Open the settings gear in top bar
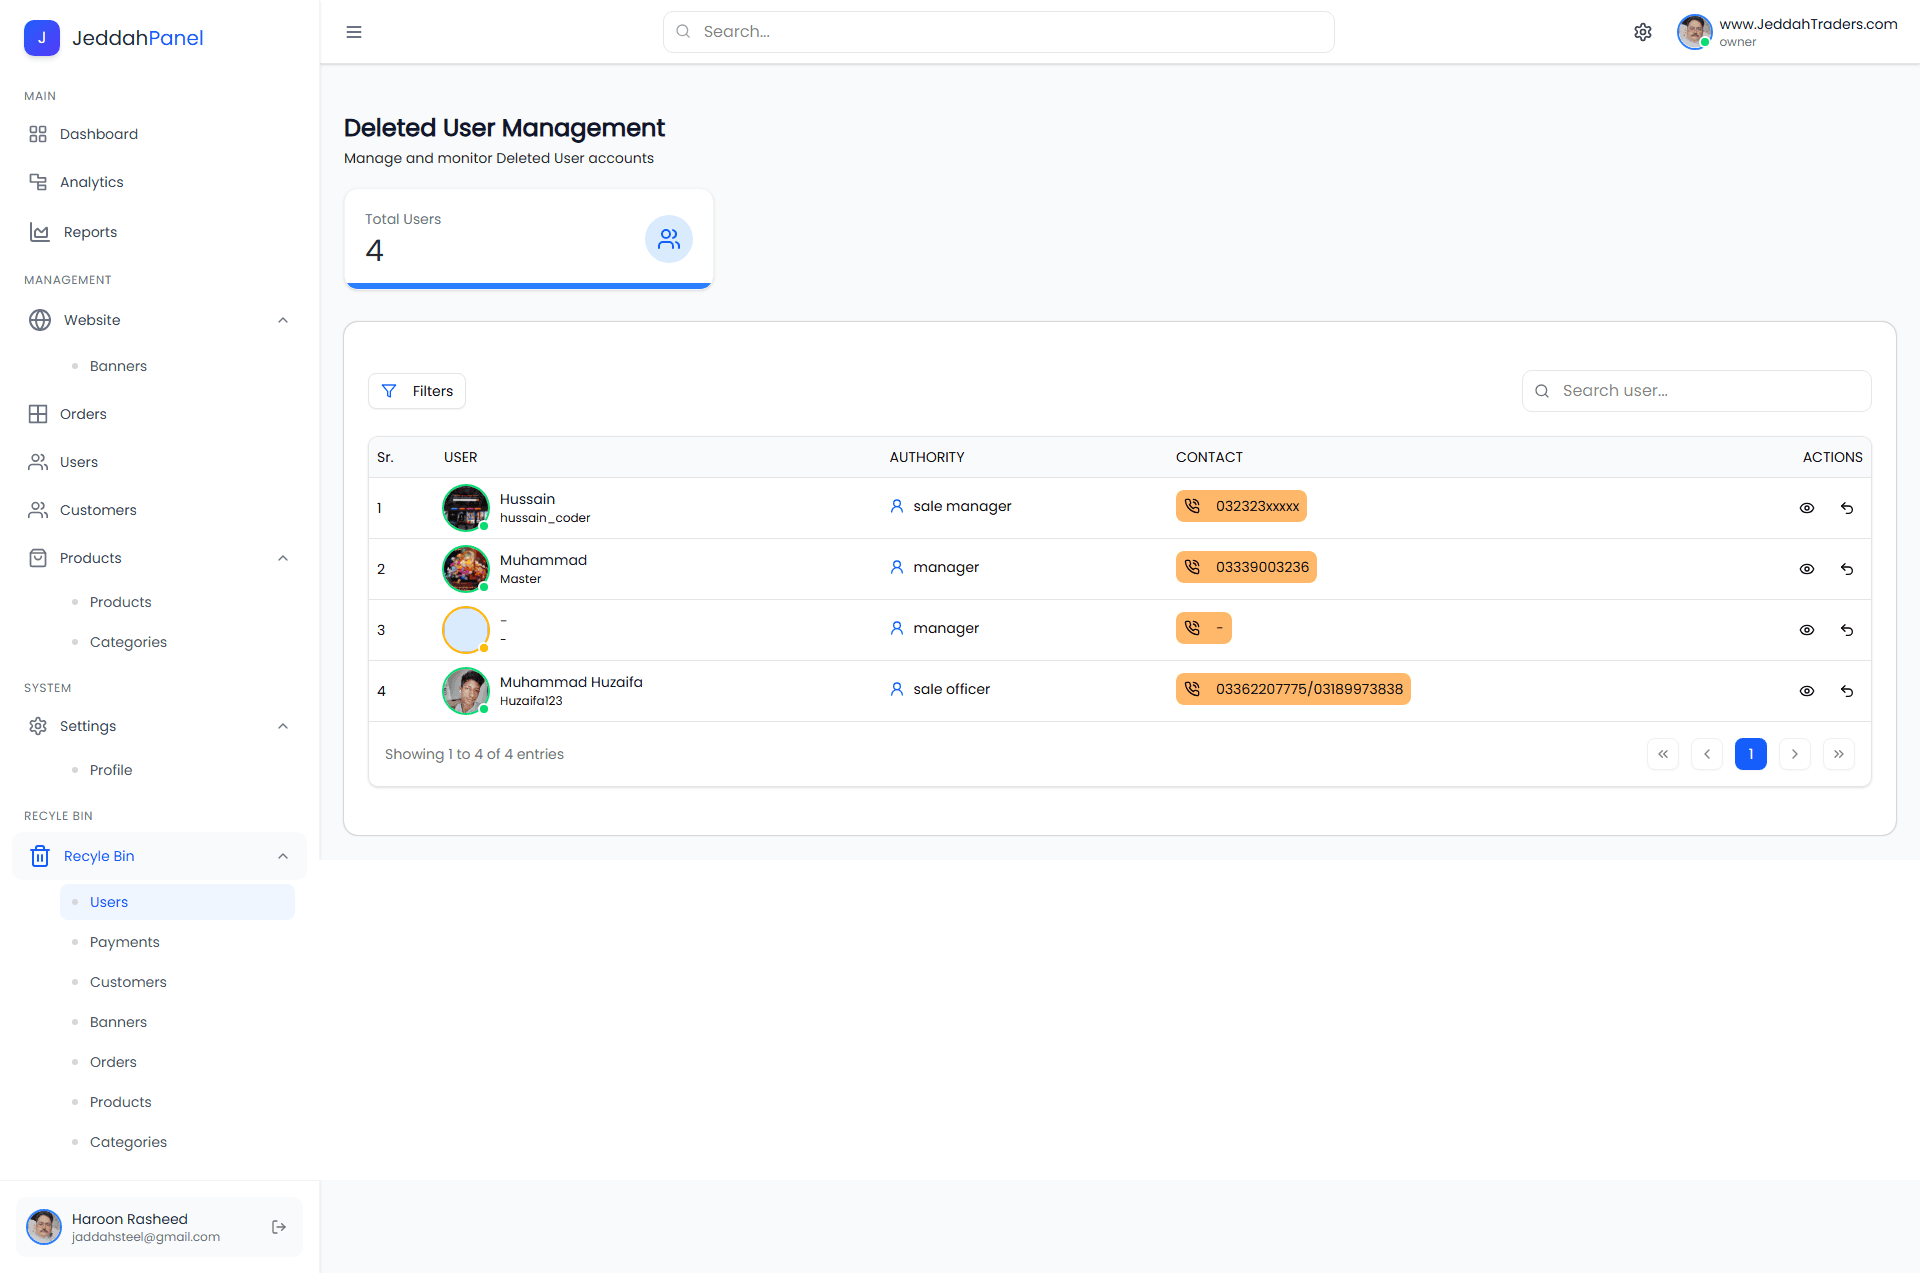1920x1273 pixels. click(1643, 32)
